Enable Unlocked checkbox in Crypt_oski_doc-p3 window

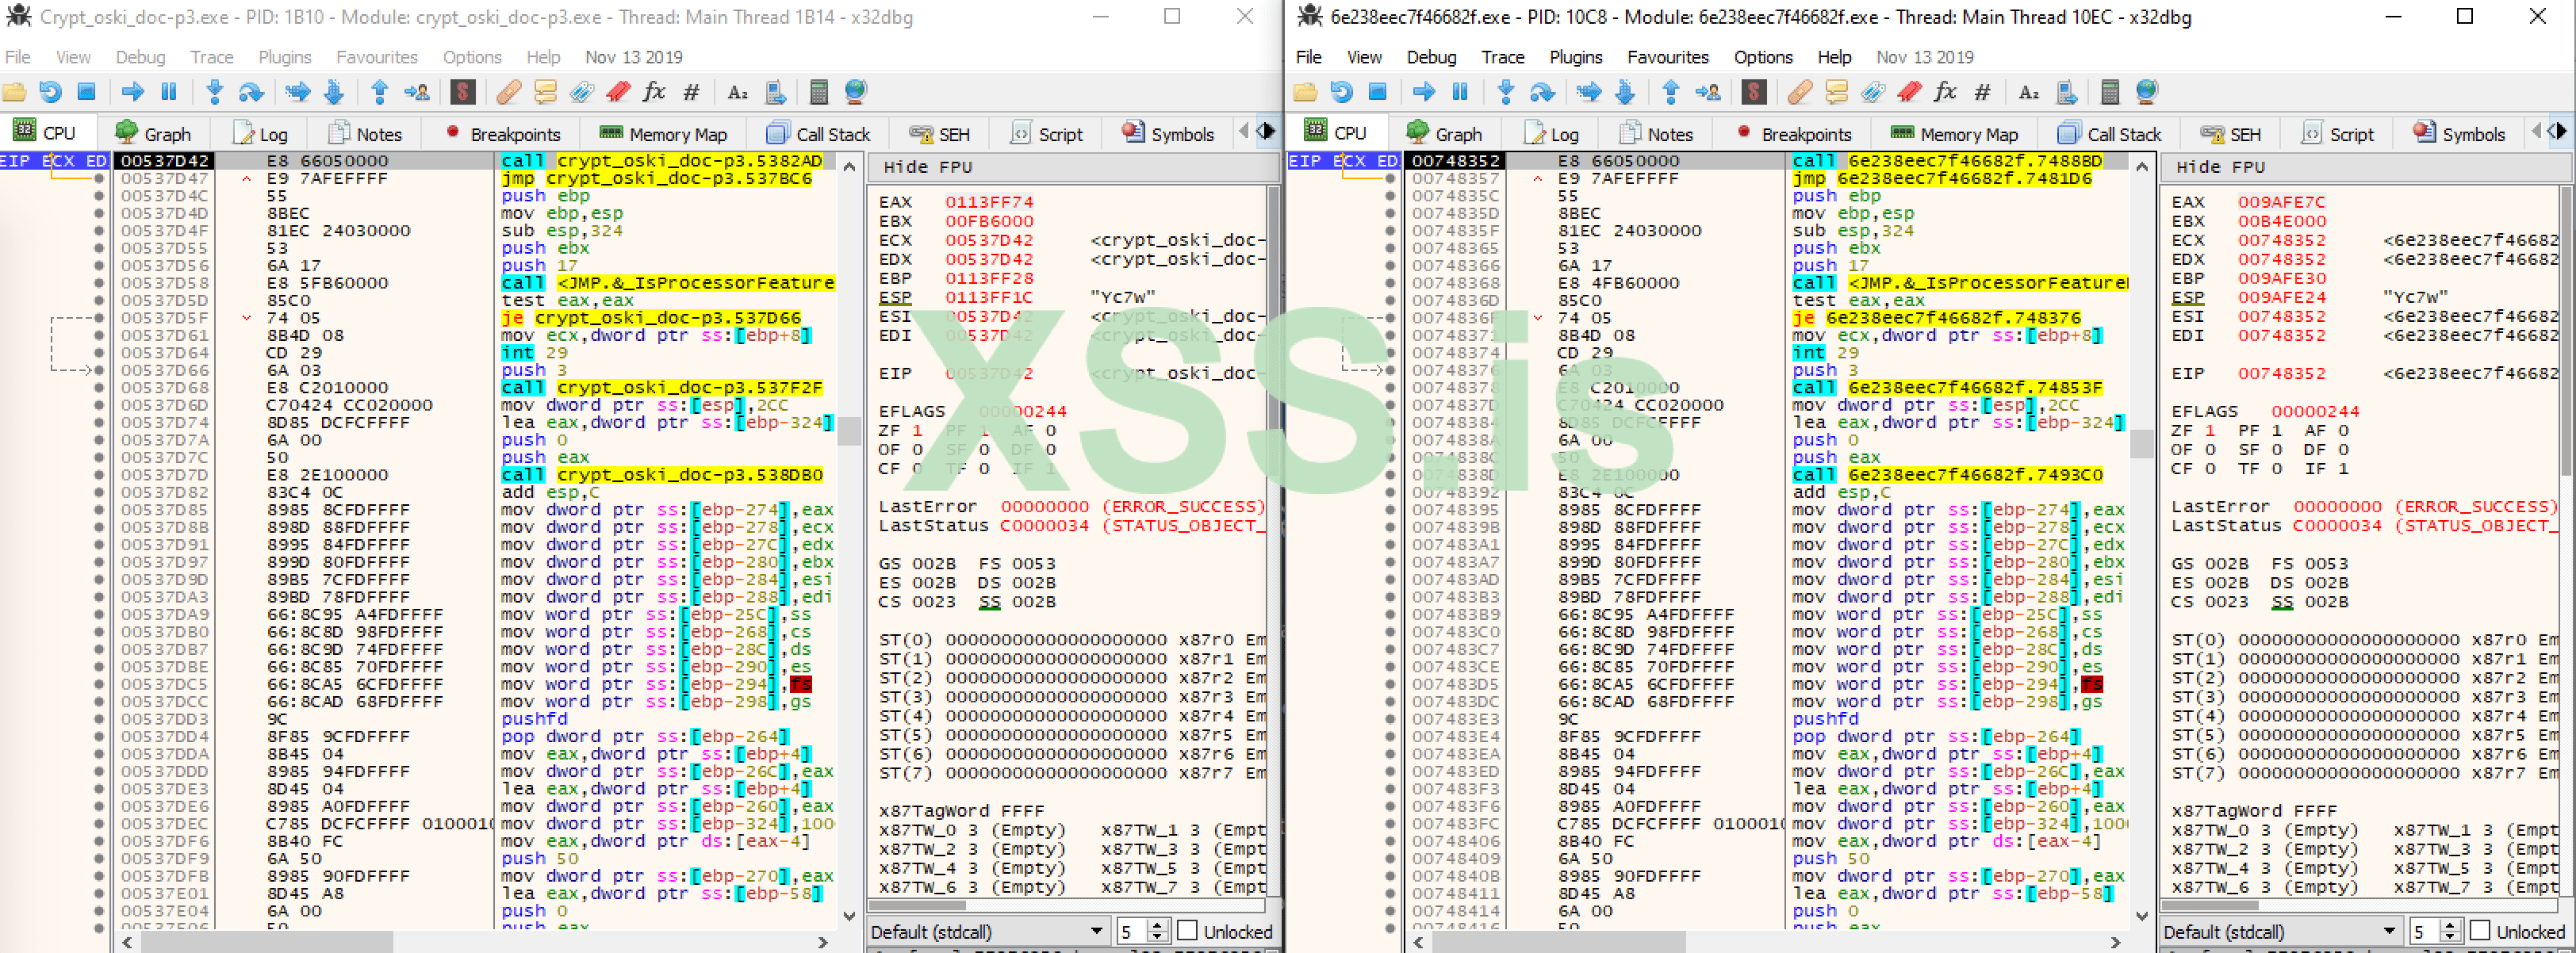coord(1187,931)
